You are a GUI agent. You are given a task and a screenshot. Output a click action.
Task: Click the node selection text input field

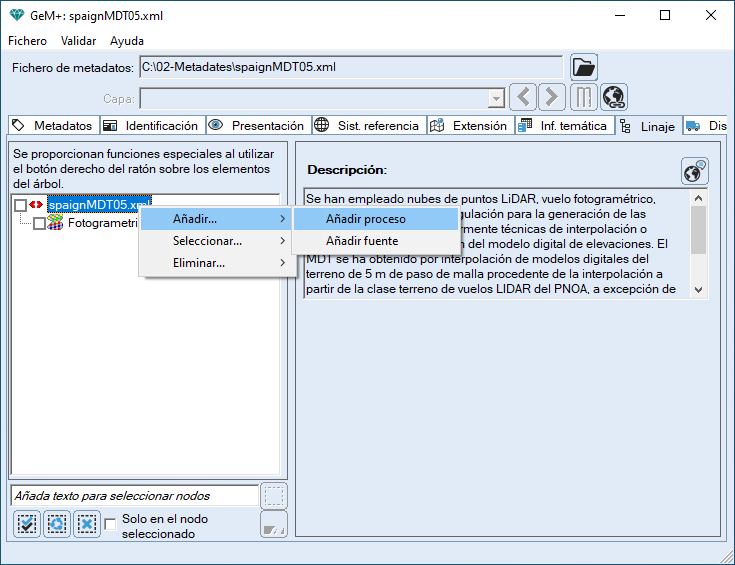tap(133, 495)
